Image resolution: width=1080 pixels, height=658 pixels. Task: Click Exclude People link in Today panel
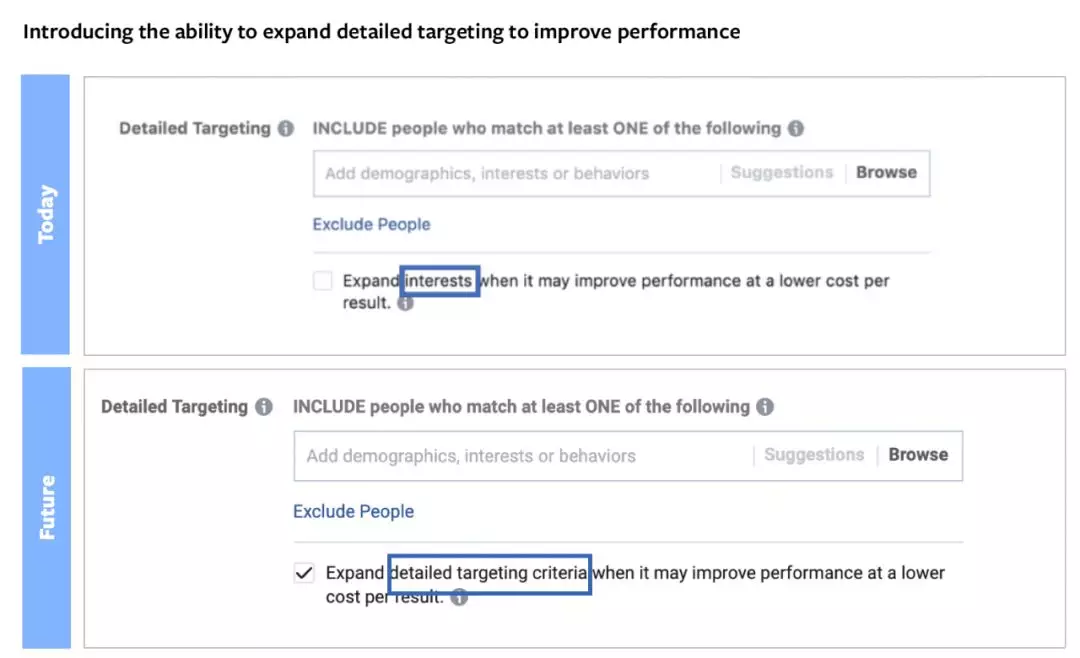[x=371, y=224]
